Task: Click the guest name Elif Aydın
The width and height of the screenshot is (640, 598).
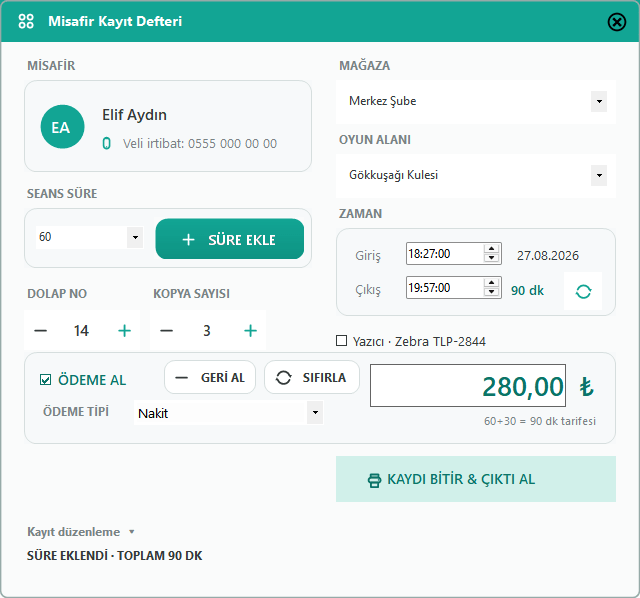Action: coord(134,115)
